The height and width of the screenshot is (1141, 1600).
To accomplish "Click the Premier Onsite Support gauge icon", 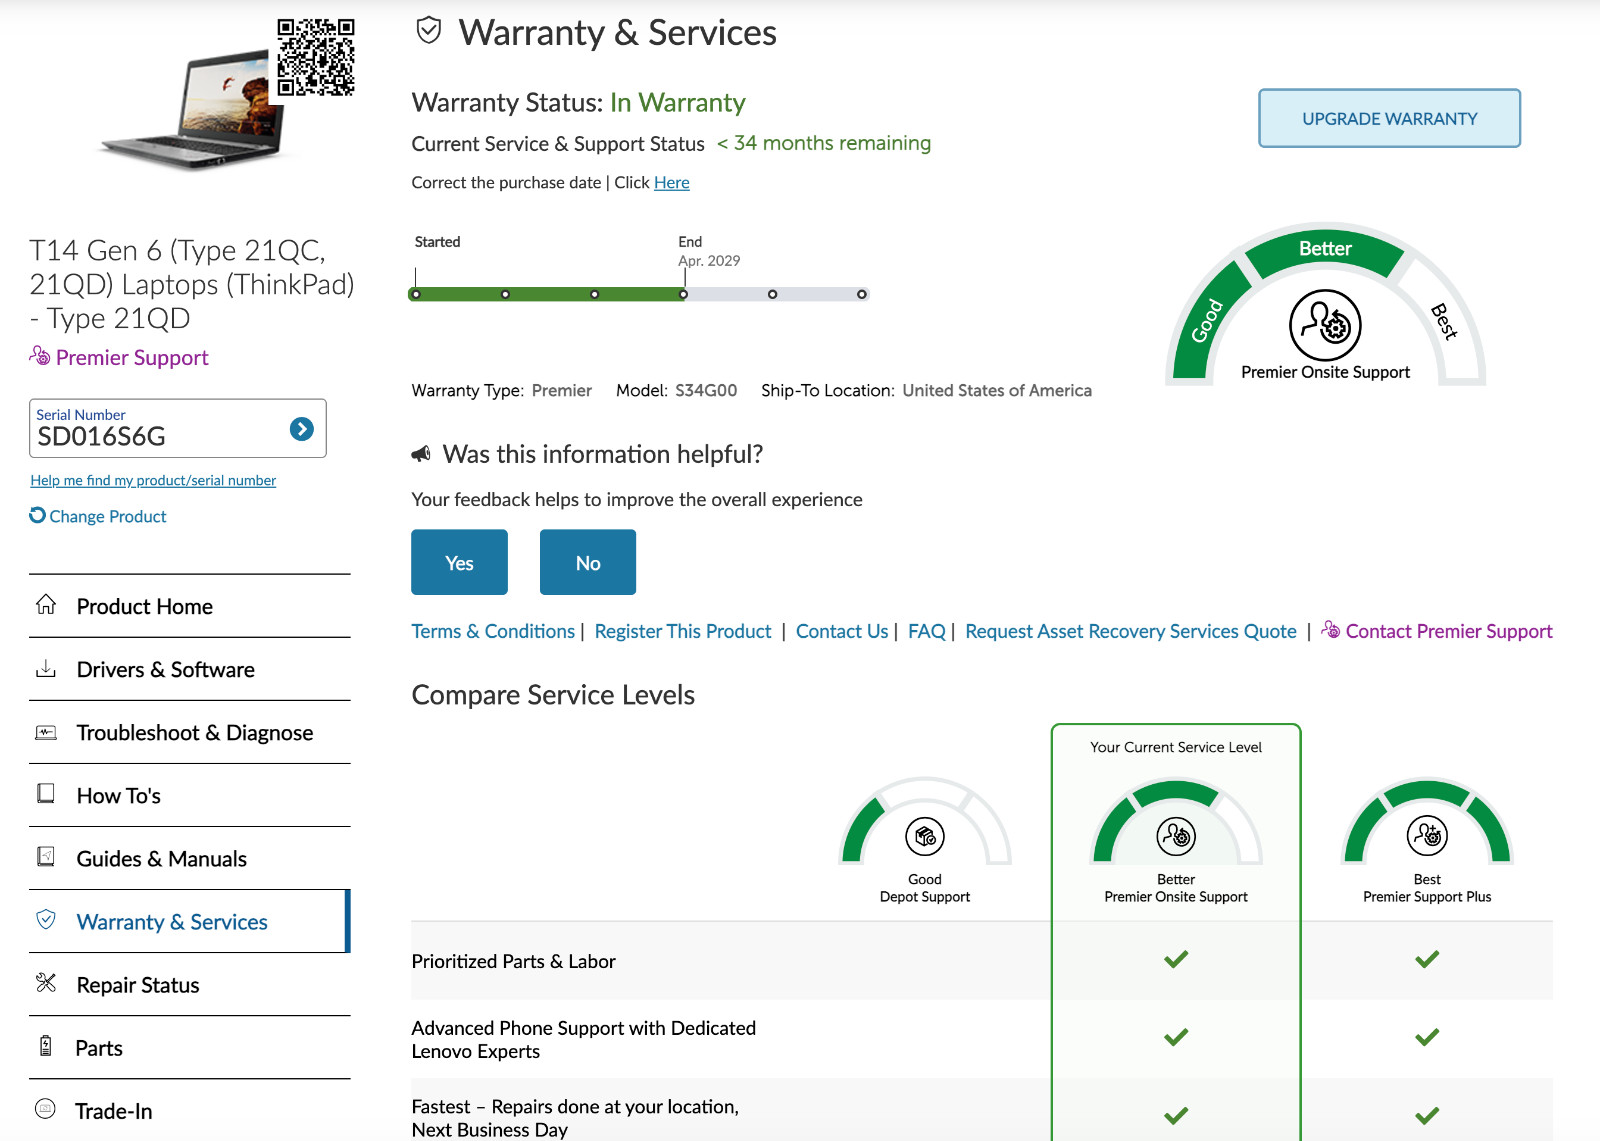I will coord(1325,325).
